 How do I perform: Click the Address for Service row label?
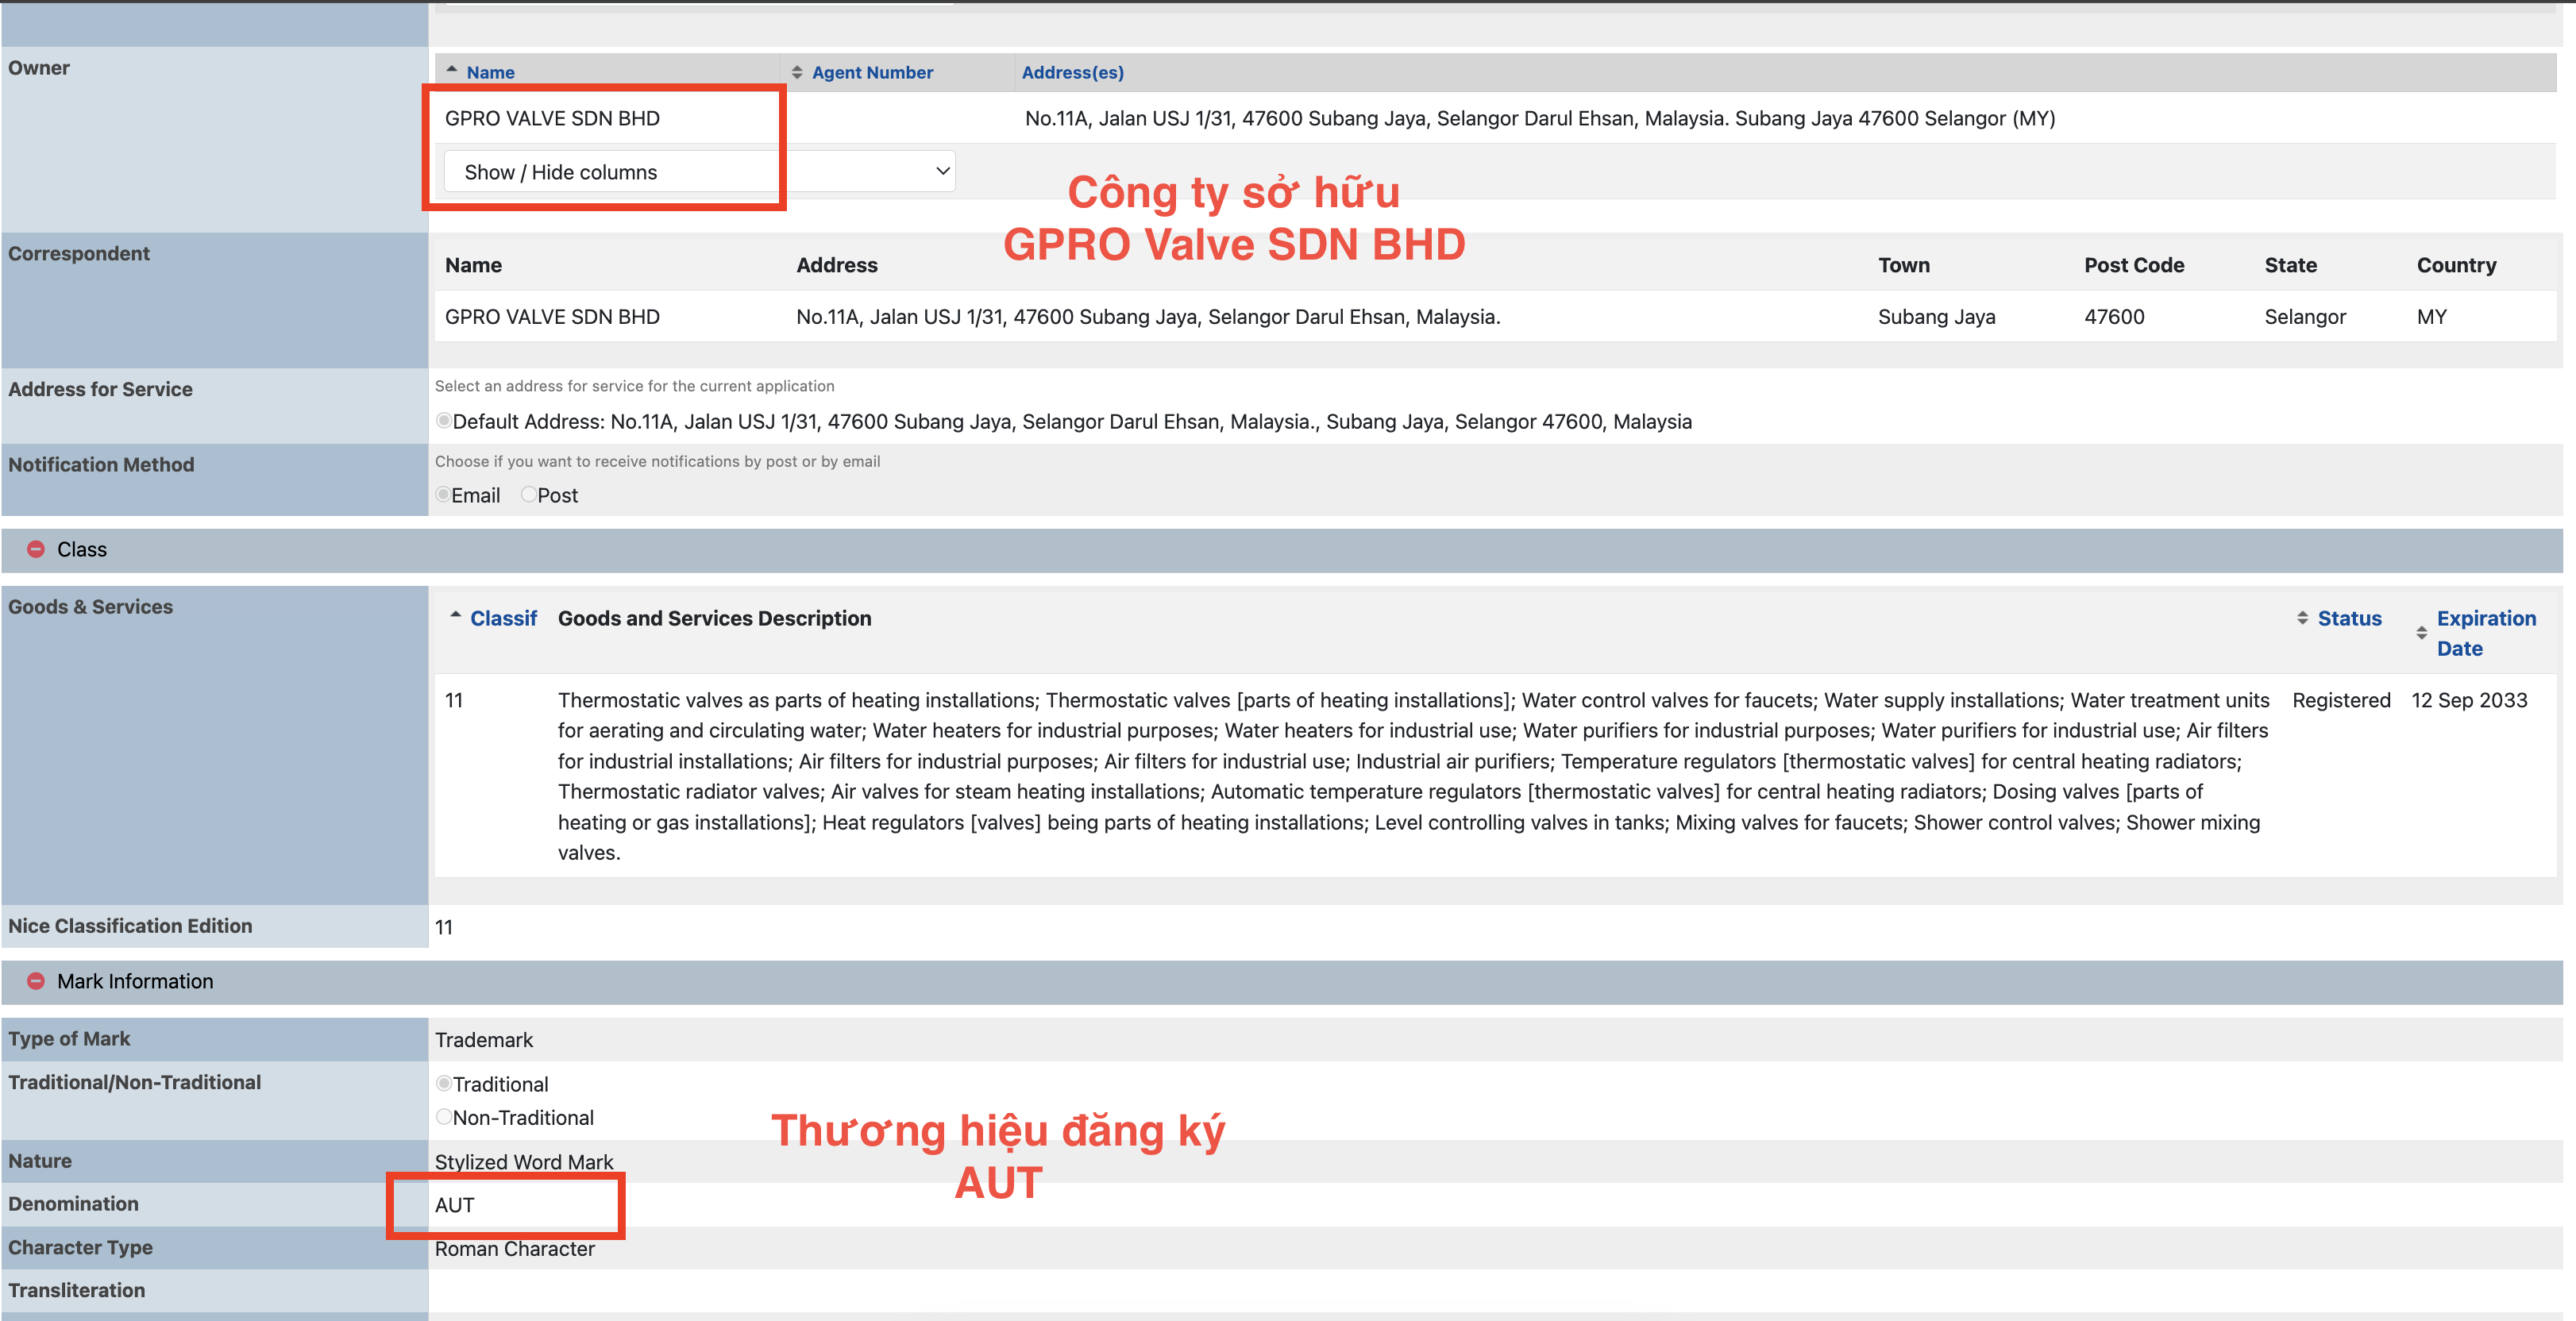(100, 389)
